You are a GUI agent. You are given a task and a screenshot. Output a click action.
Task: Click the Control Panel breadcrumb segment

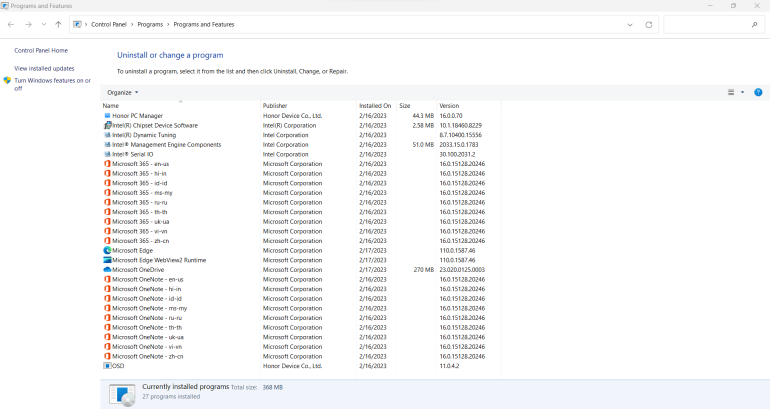click(115, 24)
